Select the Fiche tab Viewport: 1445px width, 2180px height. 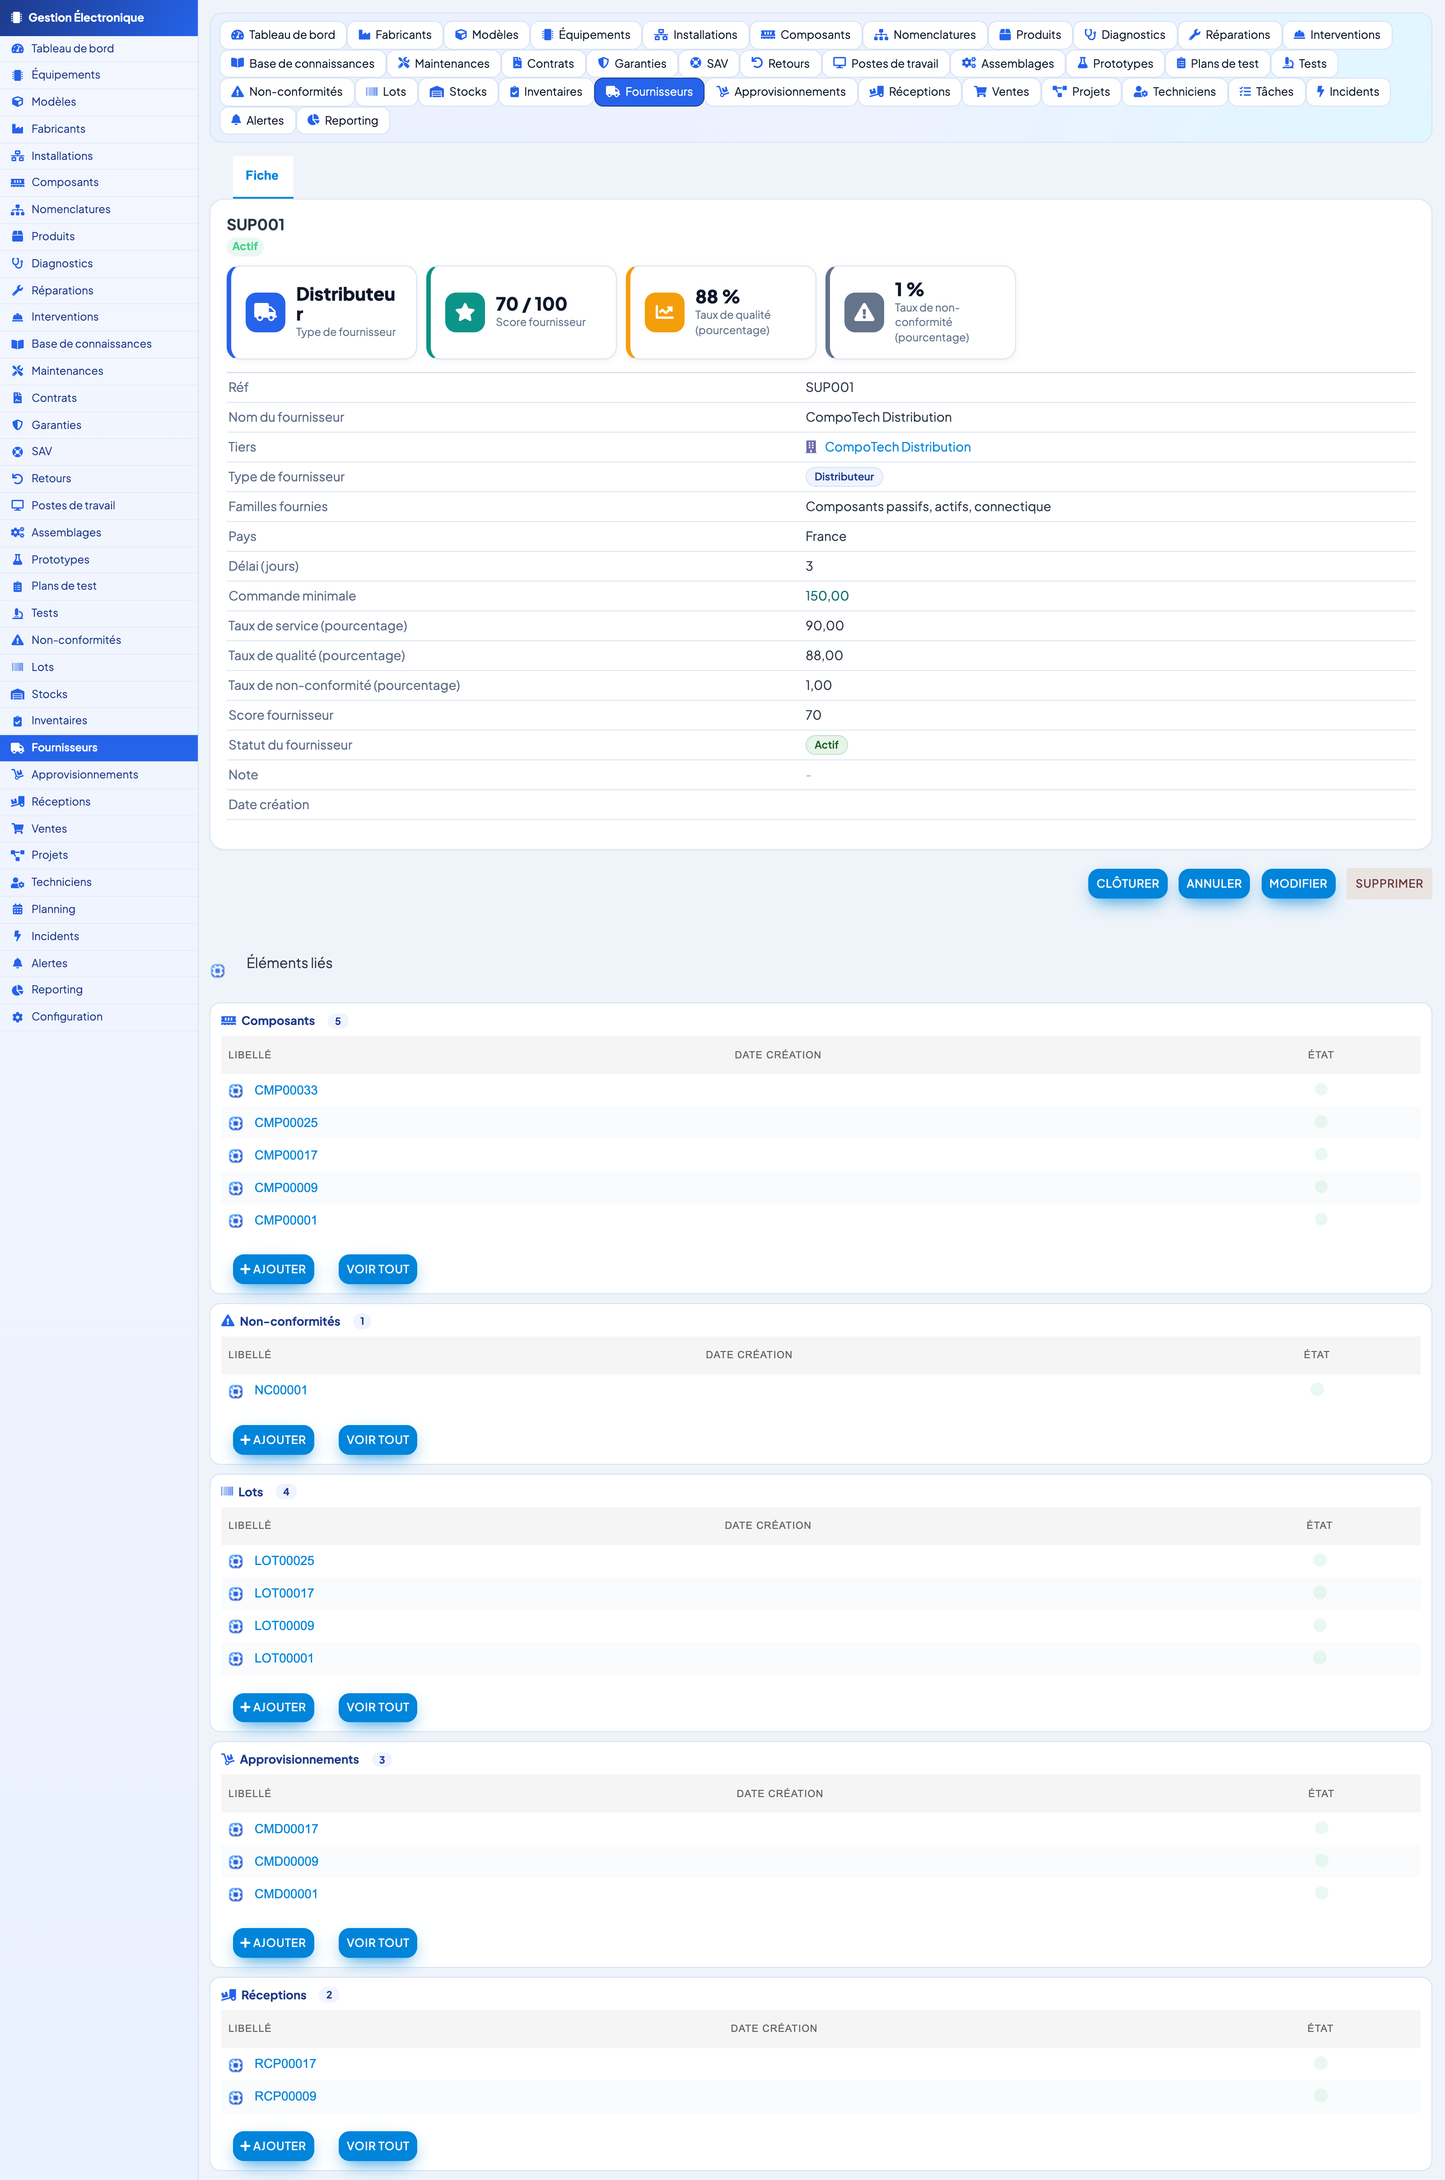coord(262,176)
